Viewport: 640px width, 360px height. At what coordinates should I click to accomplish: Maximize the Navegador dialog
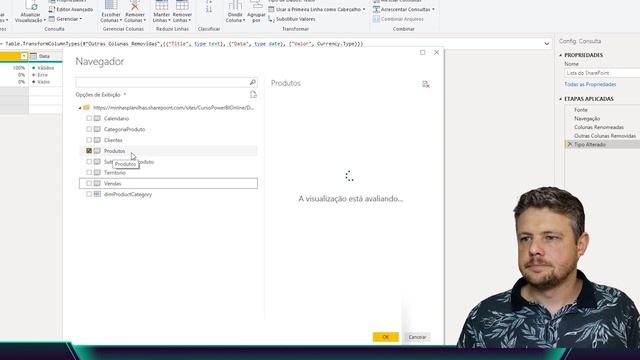click(422, 52)
